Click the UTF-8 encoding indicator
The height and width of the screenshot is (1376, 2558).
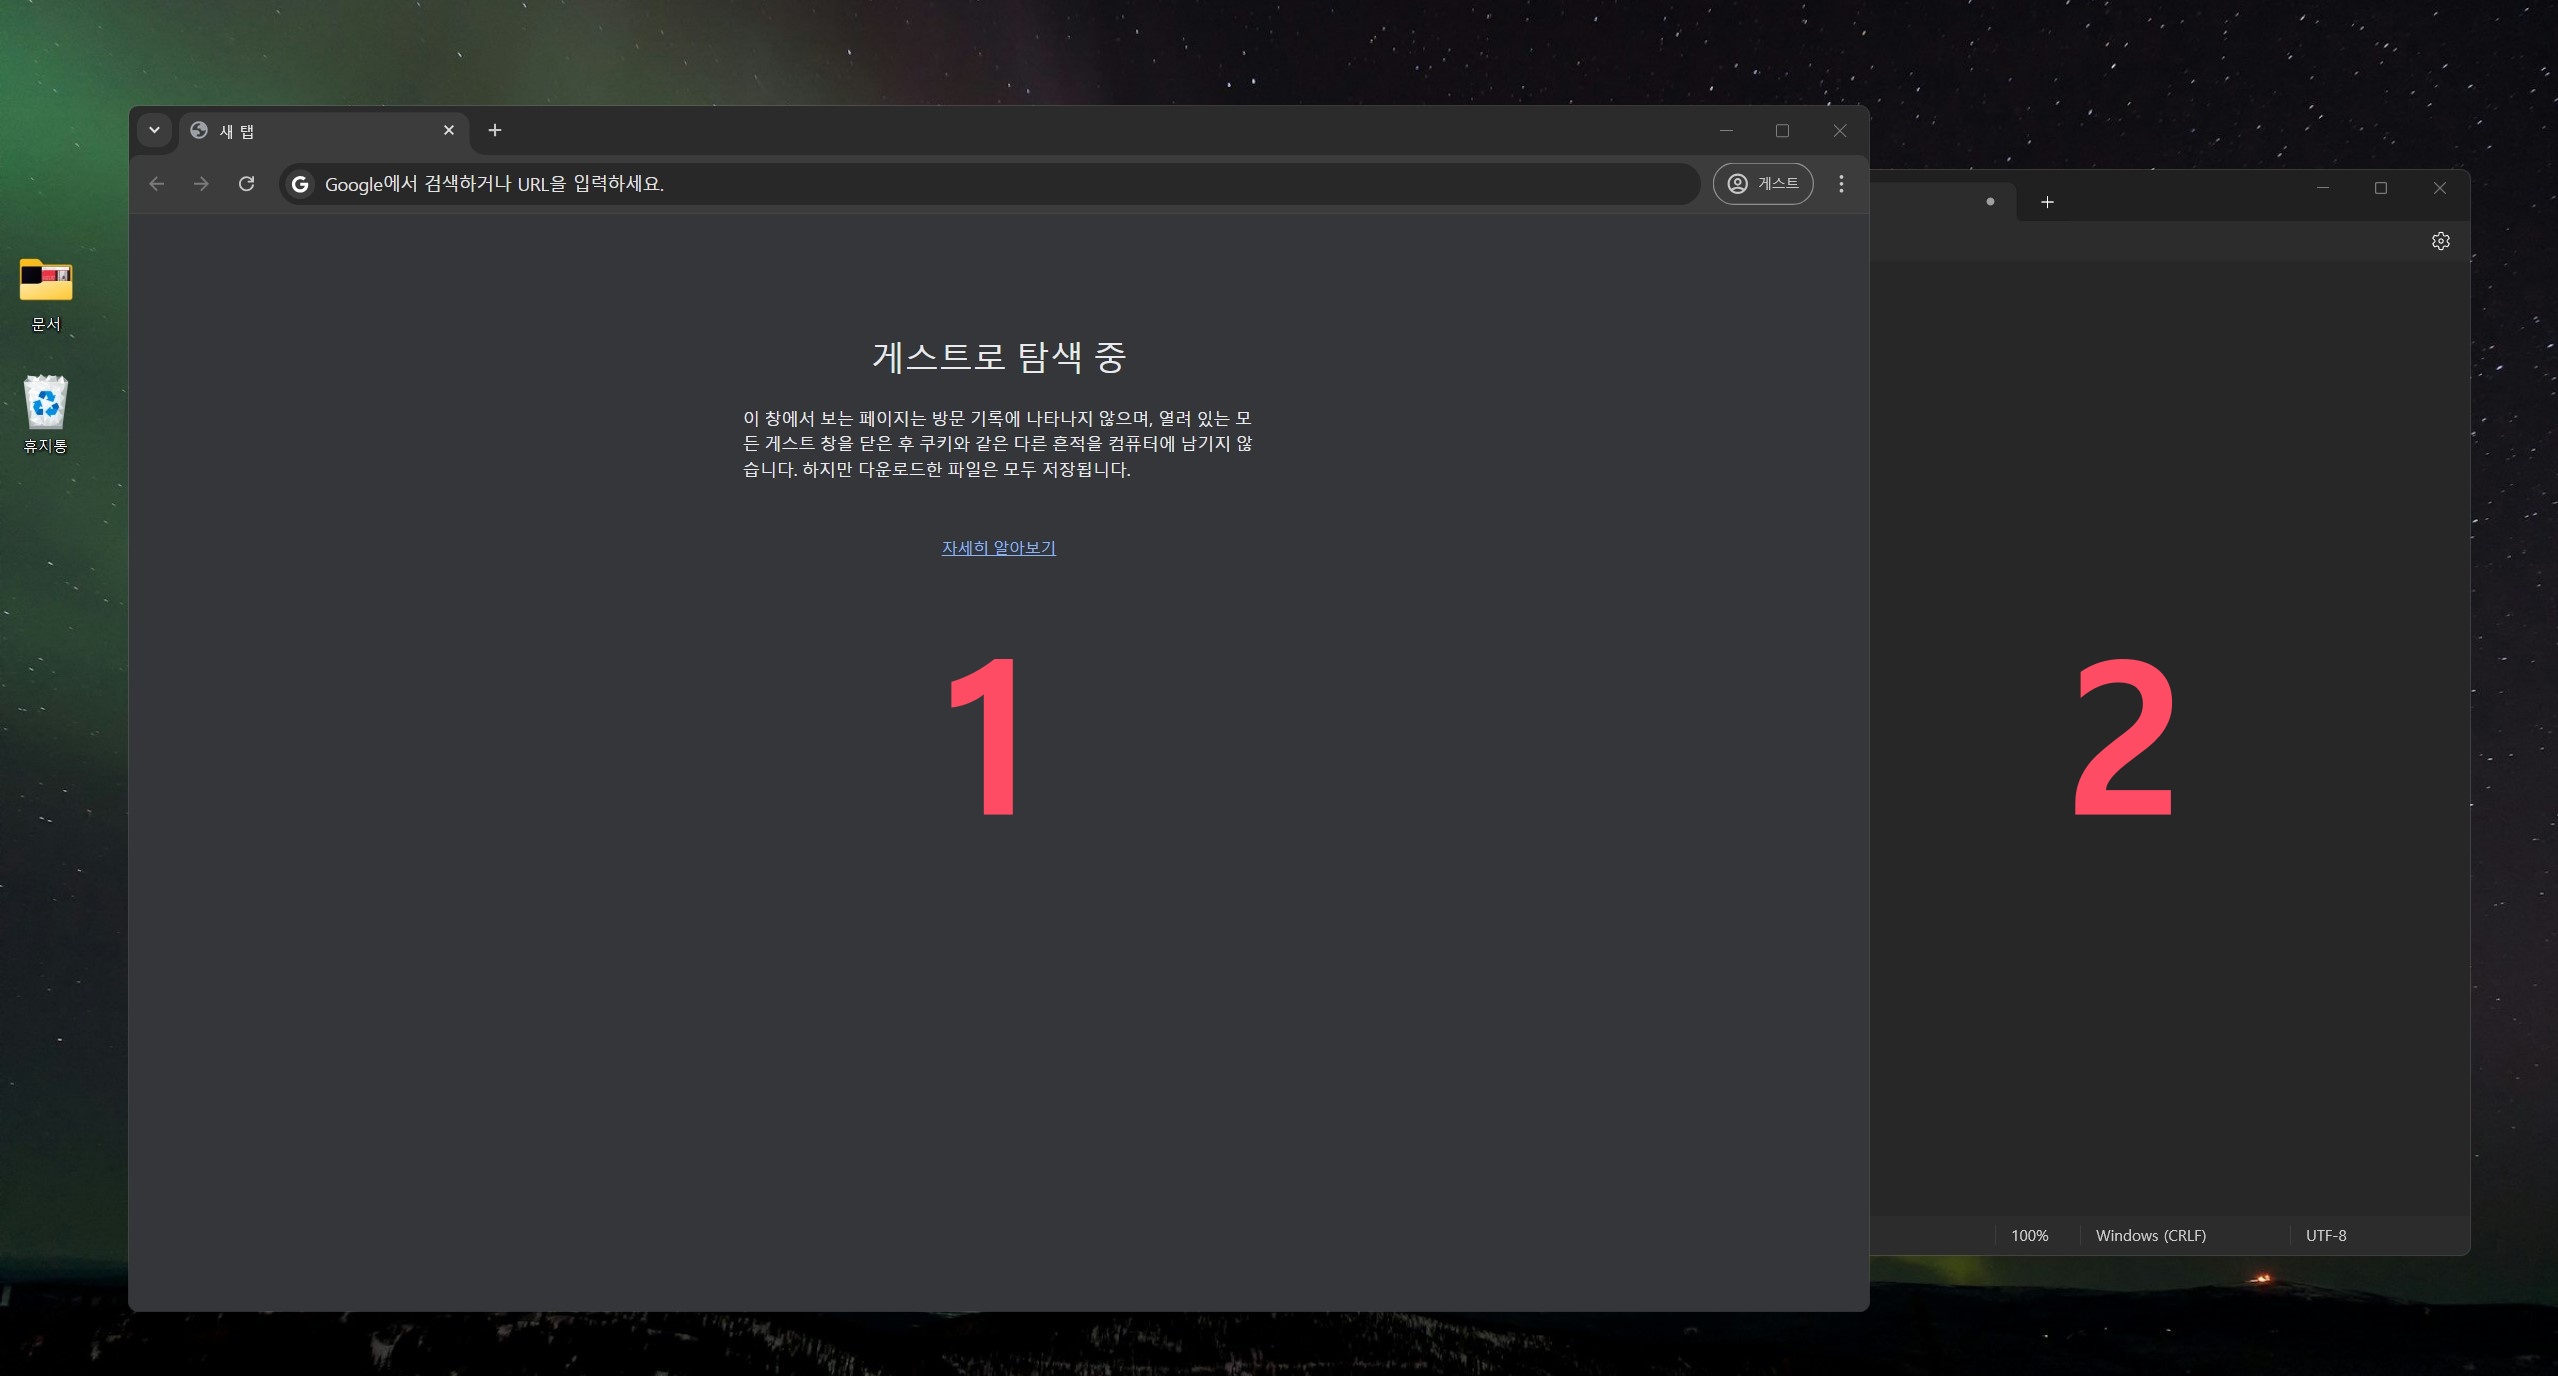coord(2325,1235)
